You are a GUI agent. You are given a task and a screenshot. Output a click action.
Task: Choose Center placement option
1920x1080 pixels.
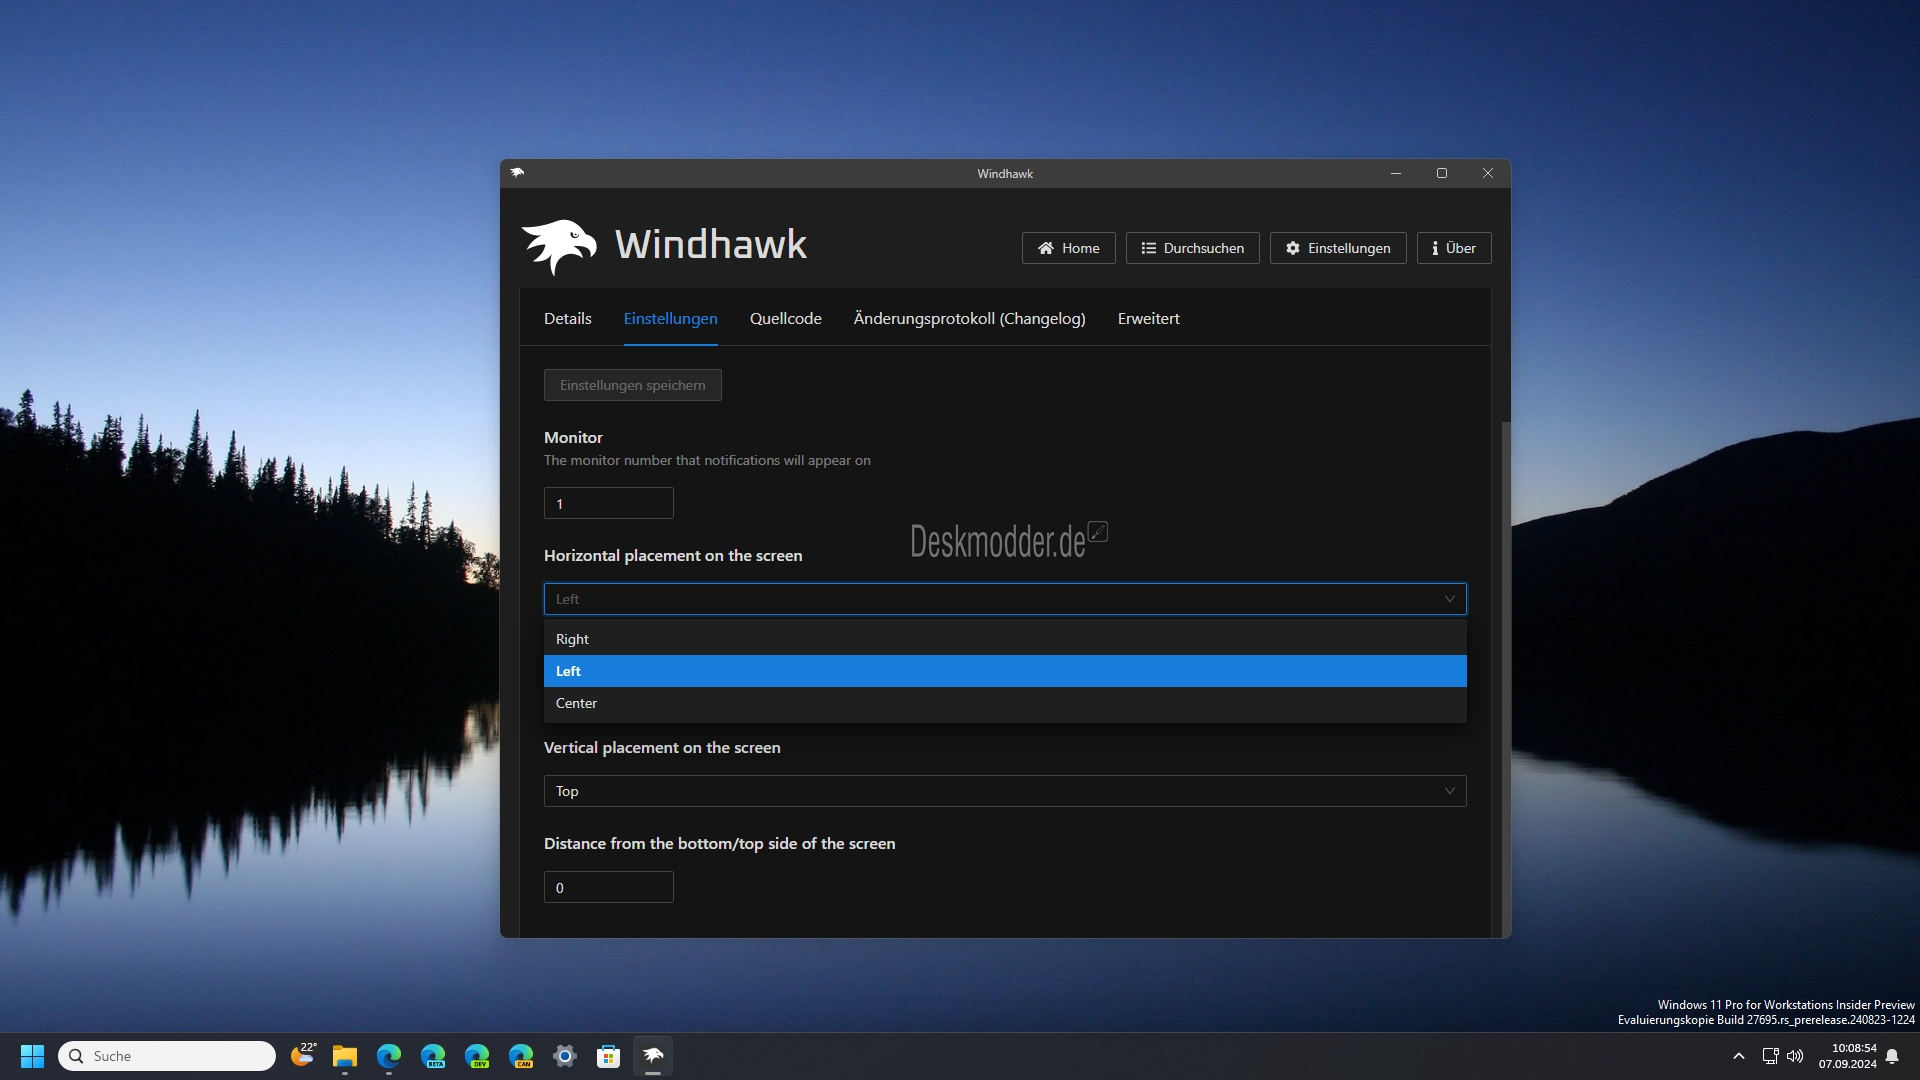point(1004,703)
